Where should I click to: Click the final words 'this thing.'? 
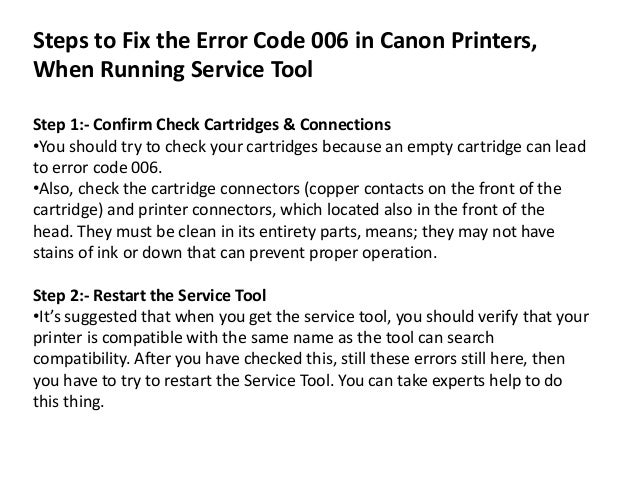coord(68,402)
